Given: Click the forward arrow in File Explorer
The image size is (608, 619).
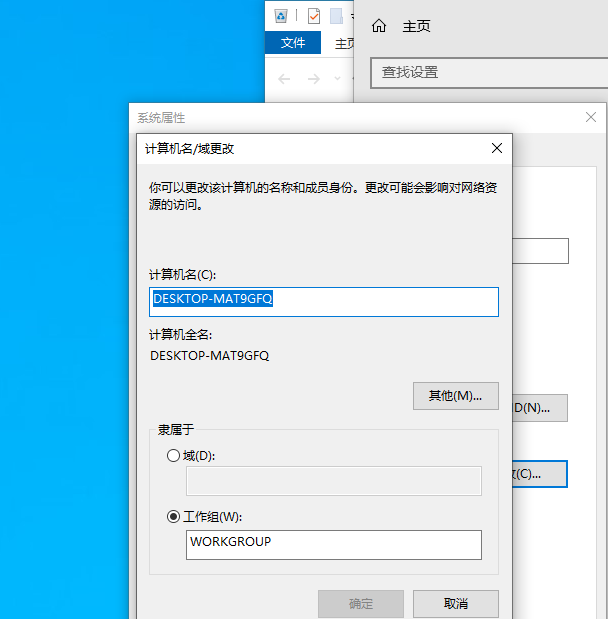Looking at the screenshot, I should coord(314,79).
